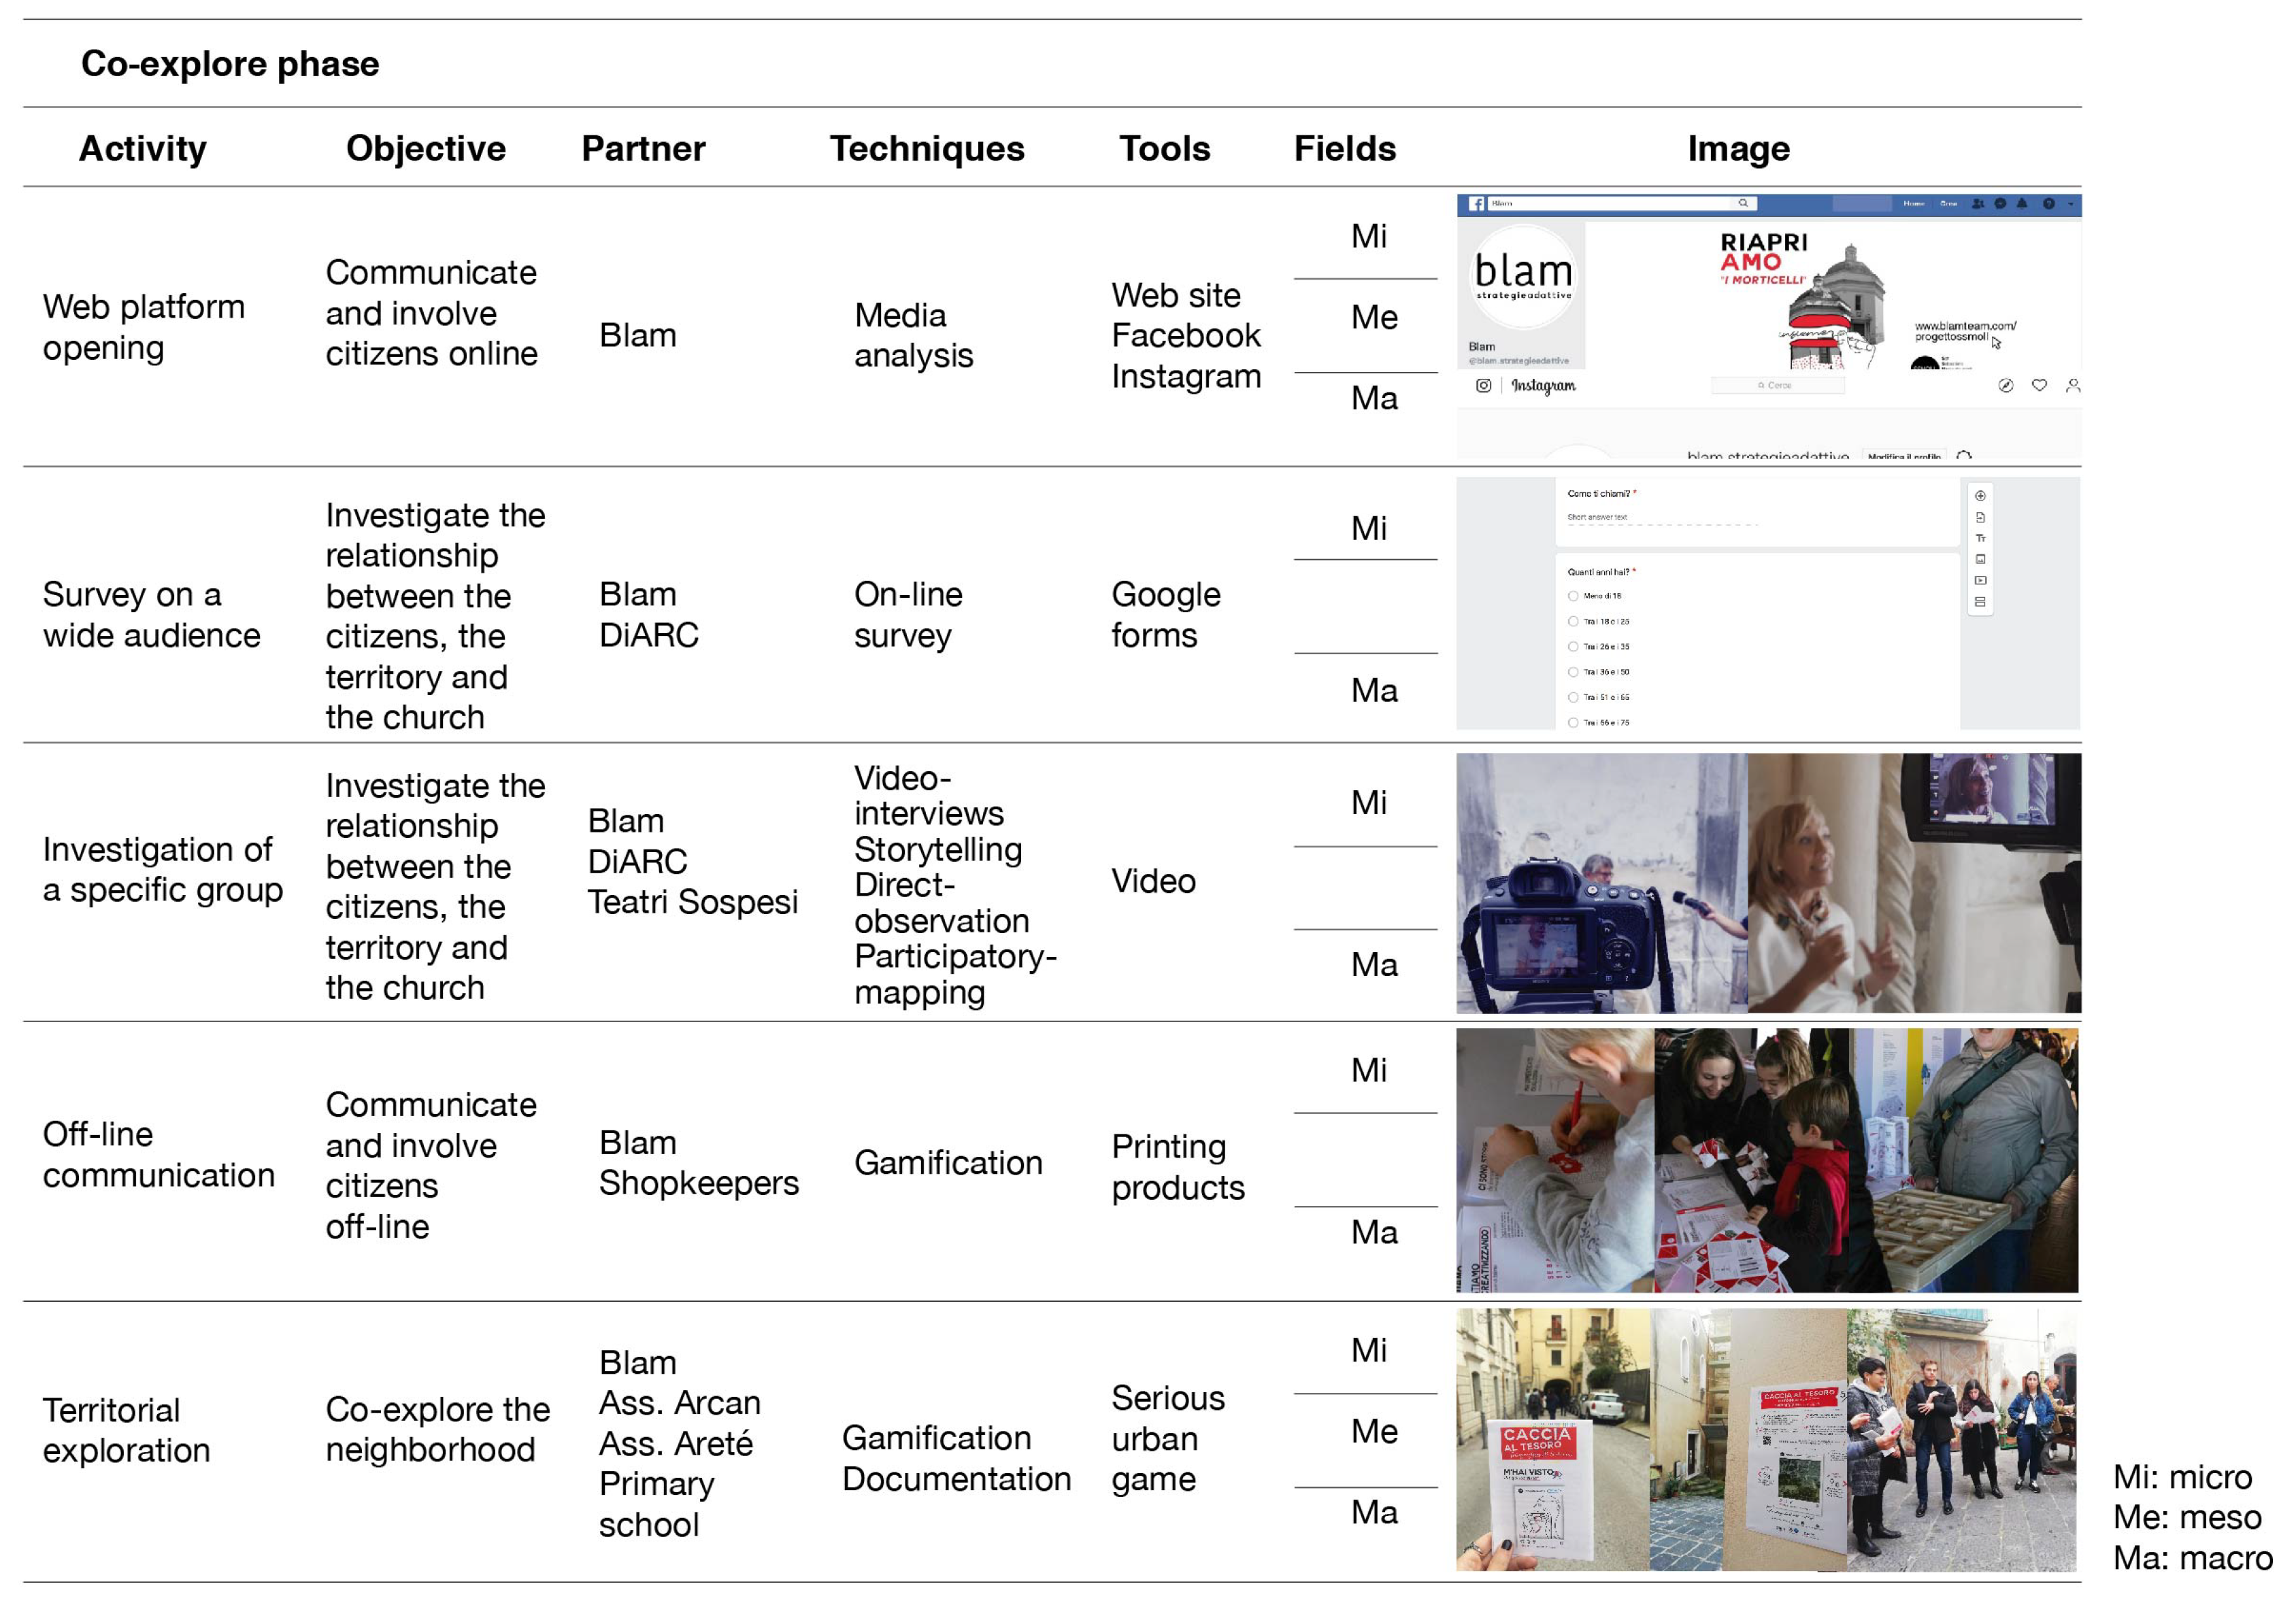
Task: Click Crea in the Facebook top bar
Action: [1948, 204]
